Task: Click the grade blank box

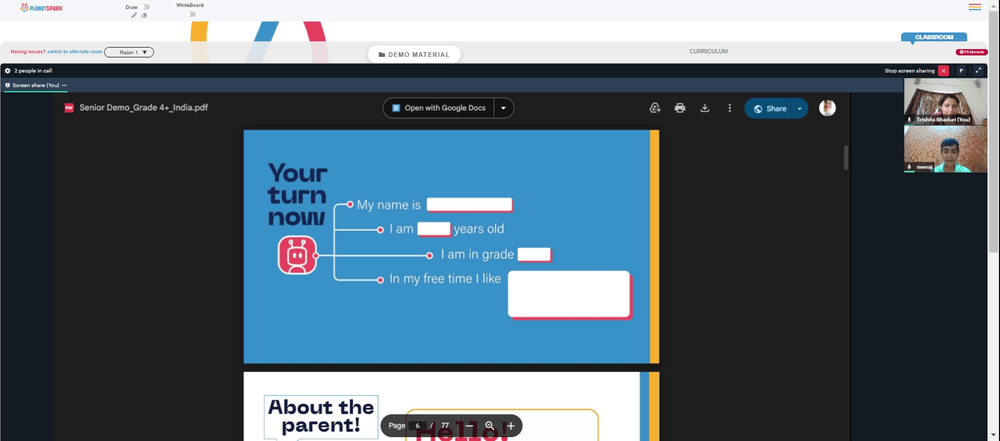Action: pyautogui.click(x=534, y=255)
